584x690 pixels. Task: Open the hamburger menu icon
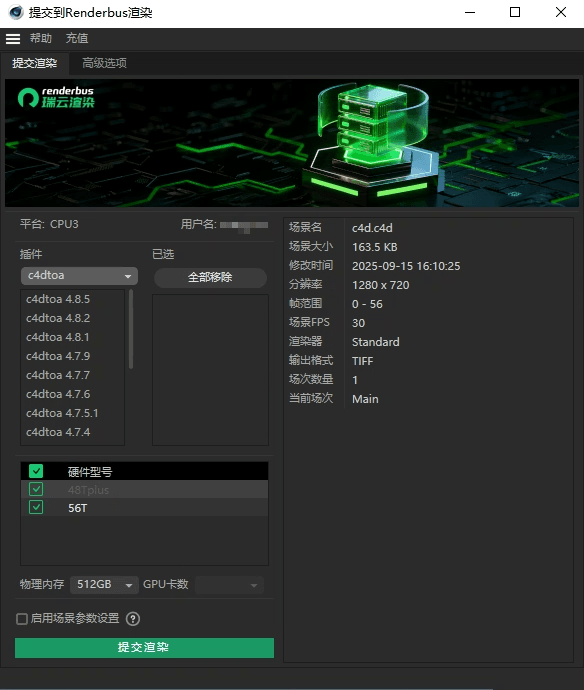tap(13, 39)
